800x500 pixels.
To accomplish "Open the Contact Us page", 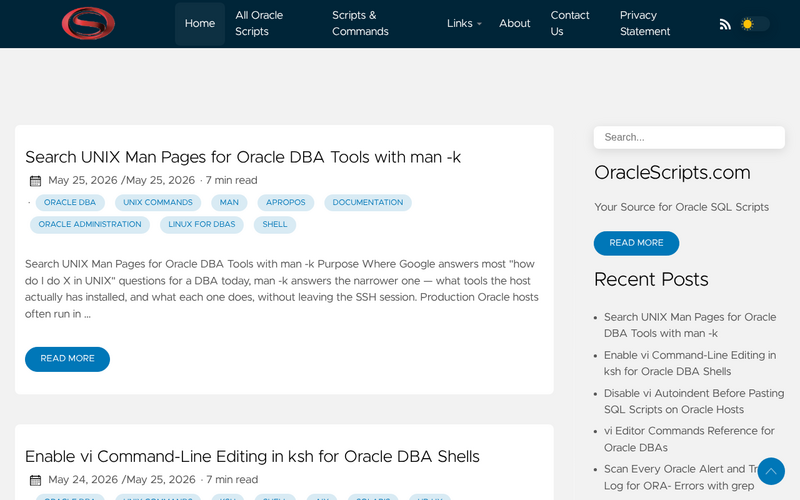I will click(x=570, y=23).
